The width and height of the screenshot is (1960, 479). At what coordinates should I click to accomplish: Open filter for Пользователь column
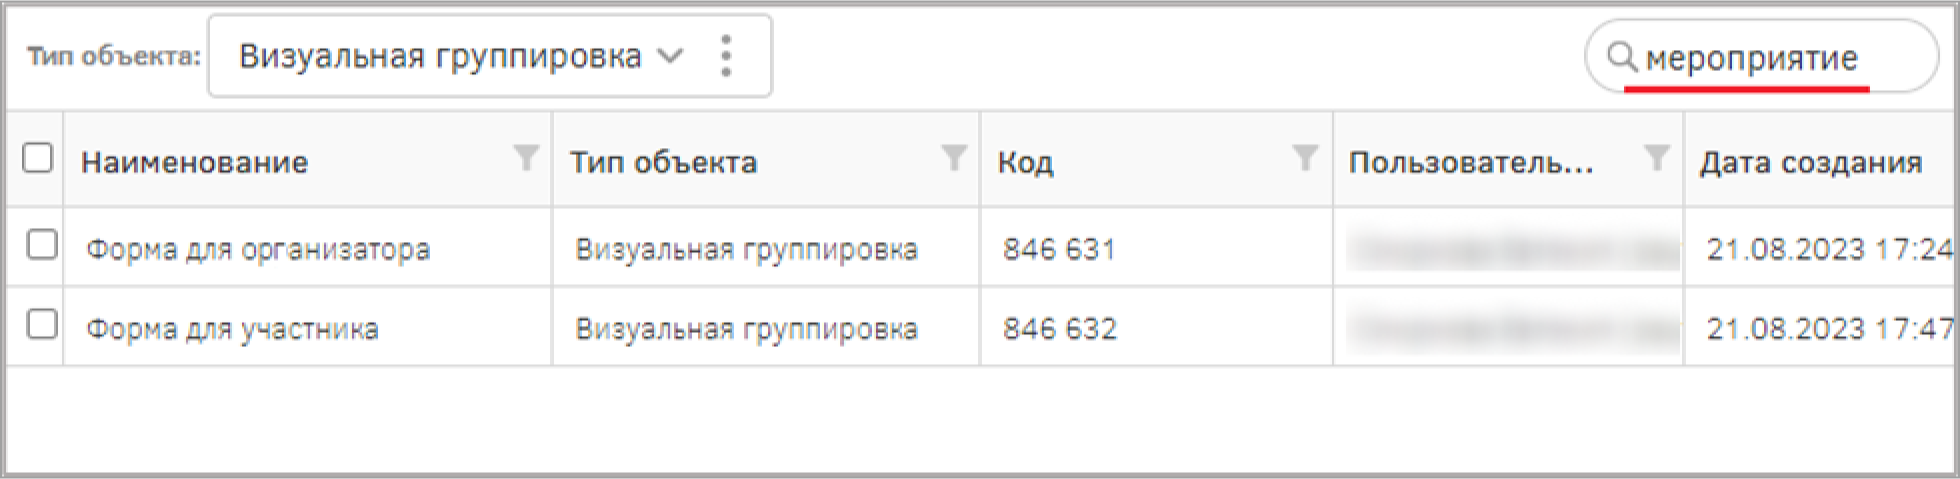(1657, 157)
